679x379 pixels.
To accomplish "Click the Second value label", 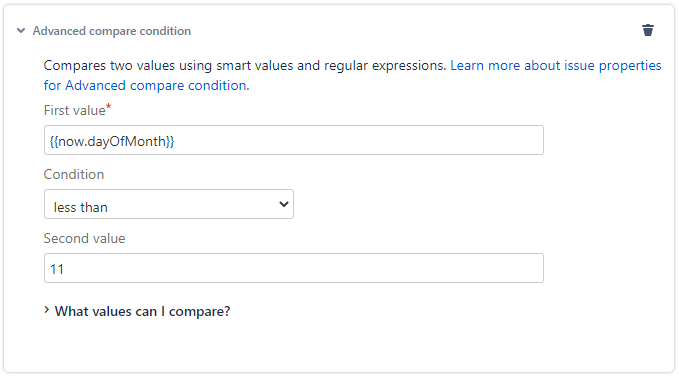I will (84, 238).
